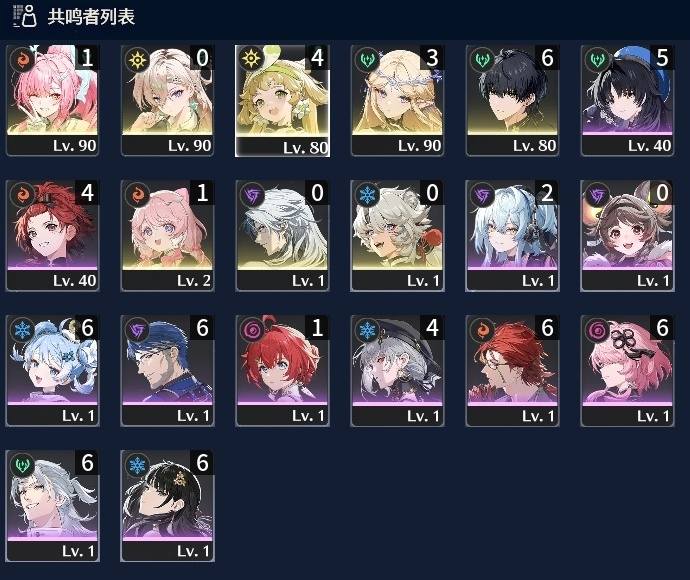Click the Glacio icon on gray-haired capped resonator

367,329
